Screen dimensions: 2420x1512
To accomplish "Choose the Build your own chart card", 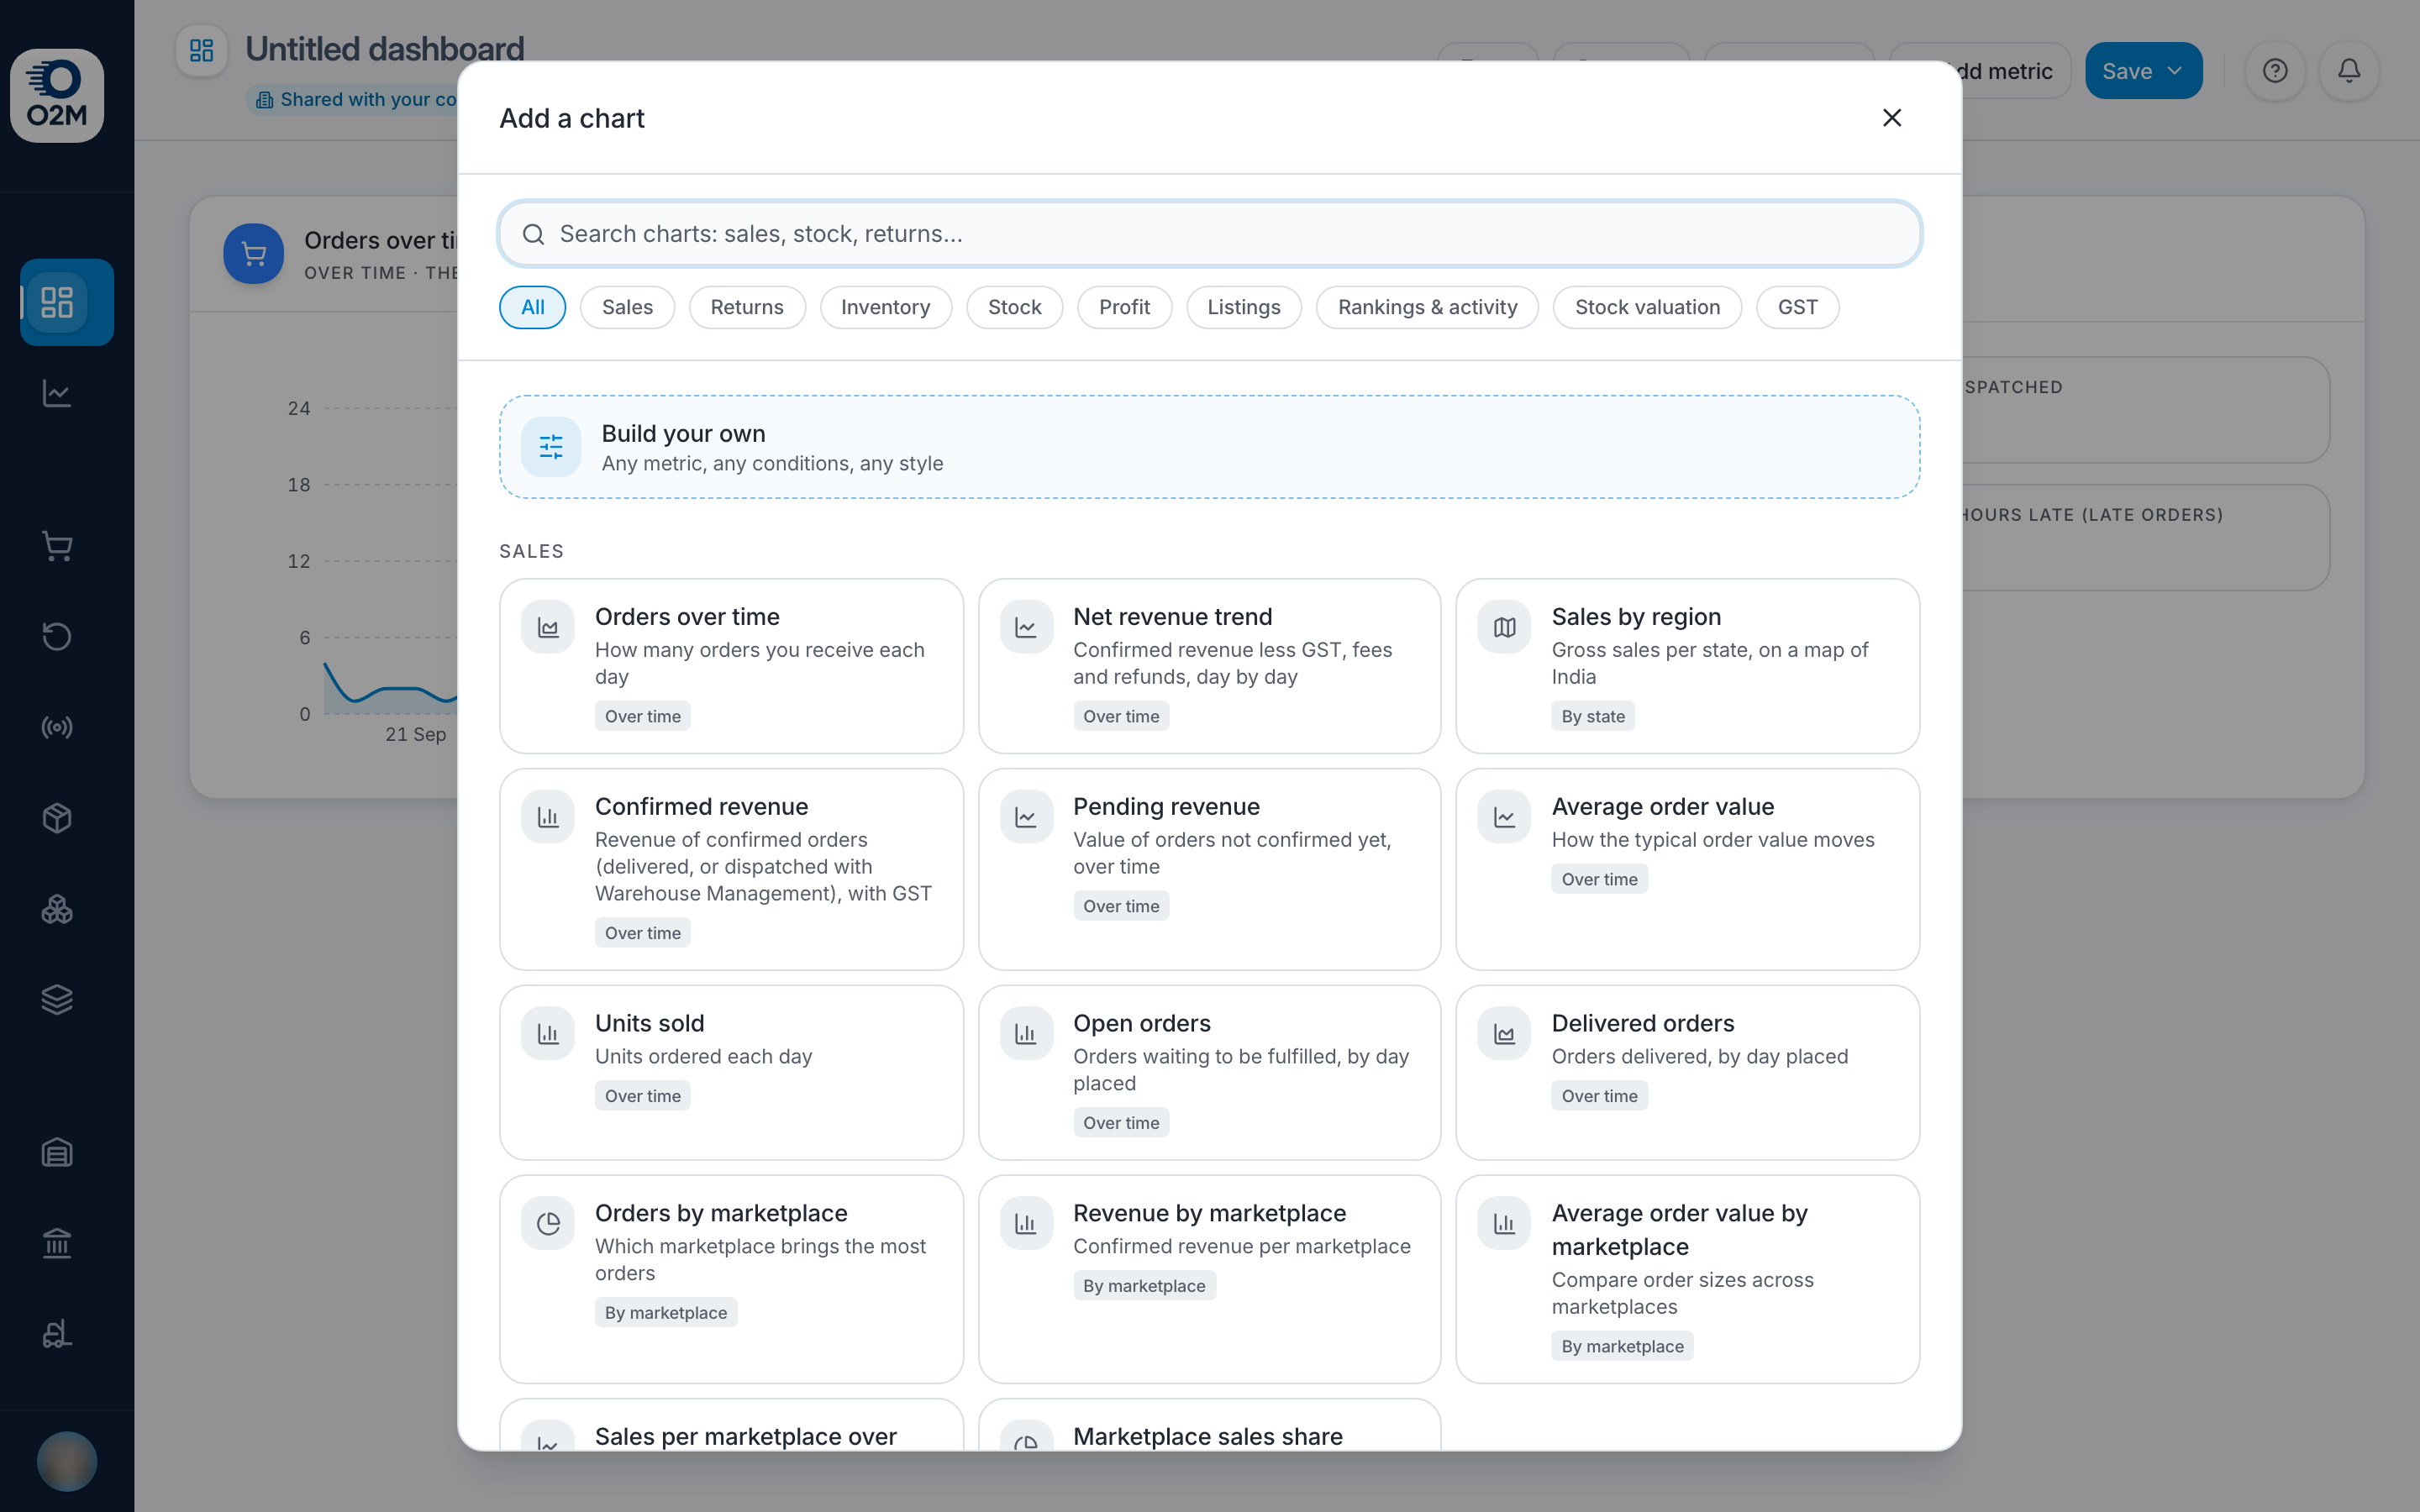I will coord(1210,447).
